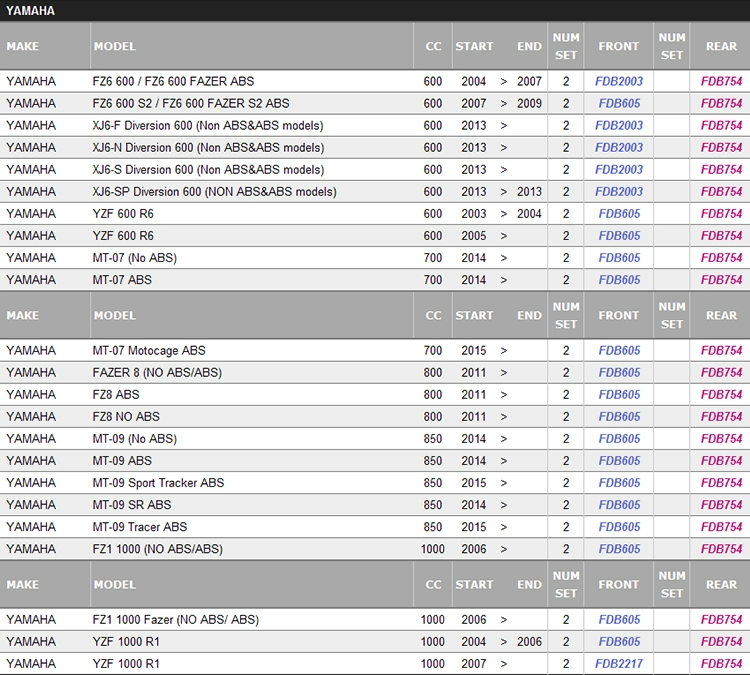Open rear FDB754 for FZ1 1000 Fazer
Viewport: 750px width, 675px height.
(721, 619)
